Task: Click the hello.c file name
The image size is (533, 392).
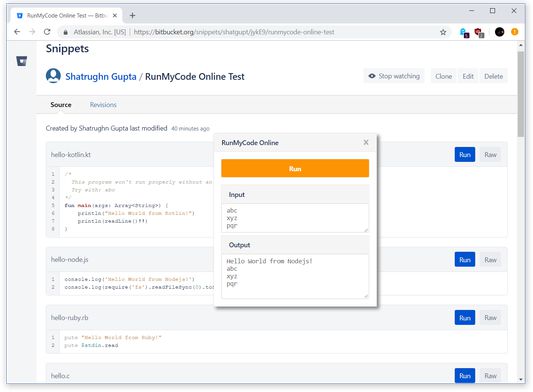Action: (x=60, y=376)
